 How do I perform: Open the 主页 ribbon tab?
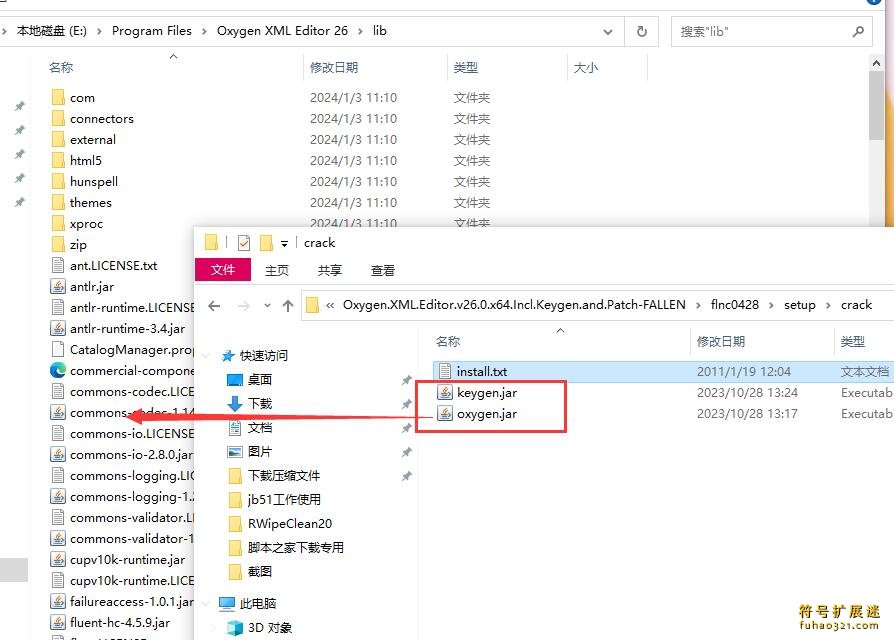click(277, 270)
